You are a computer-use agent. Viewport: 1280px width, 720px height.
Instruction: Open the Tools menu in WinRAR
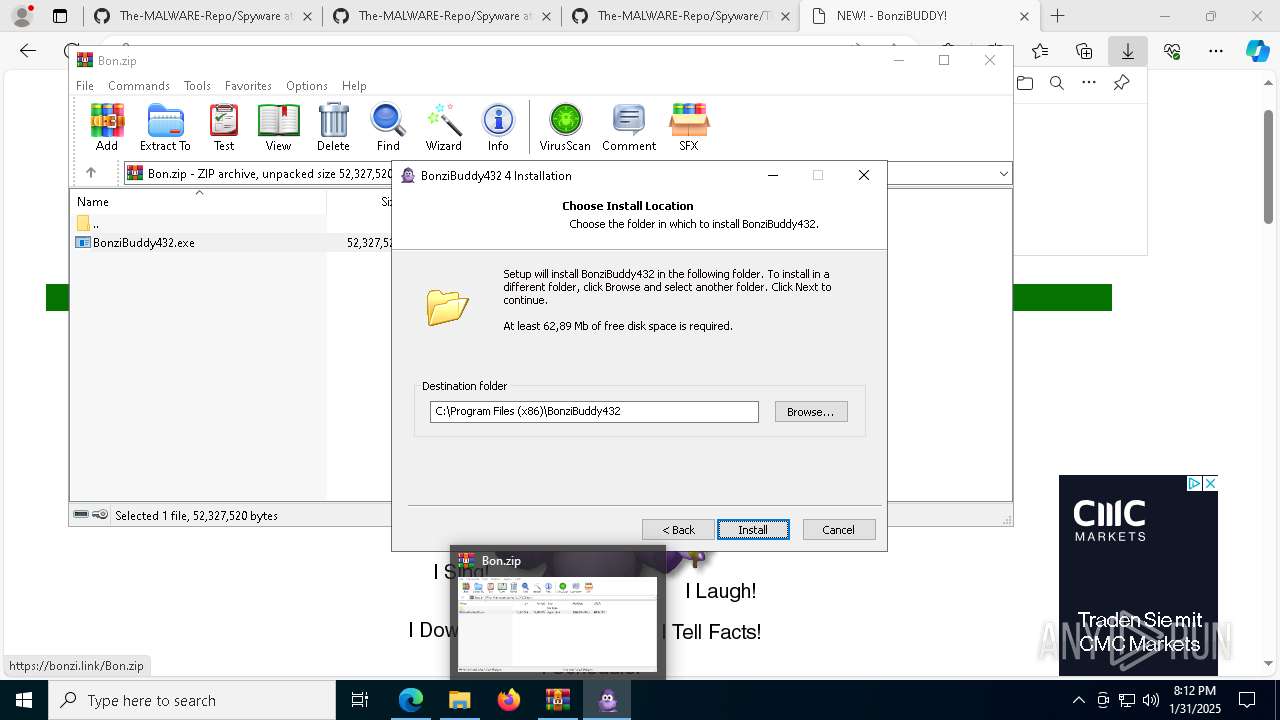197,86
